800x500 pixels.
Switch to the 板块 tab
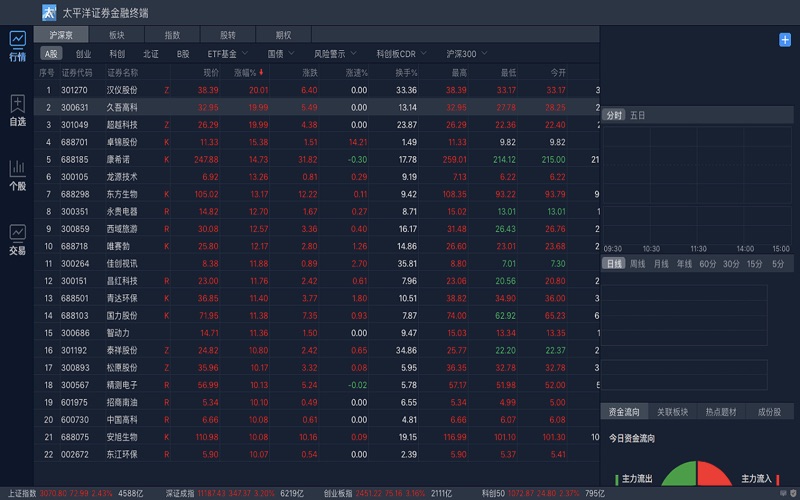[x=116, y=34]
